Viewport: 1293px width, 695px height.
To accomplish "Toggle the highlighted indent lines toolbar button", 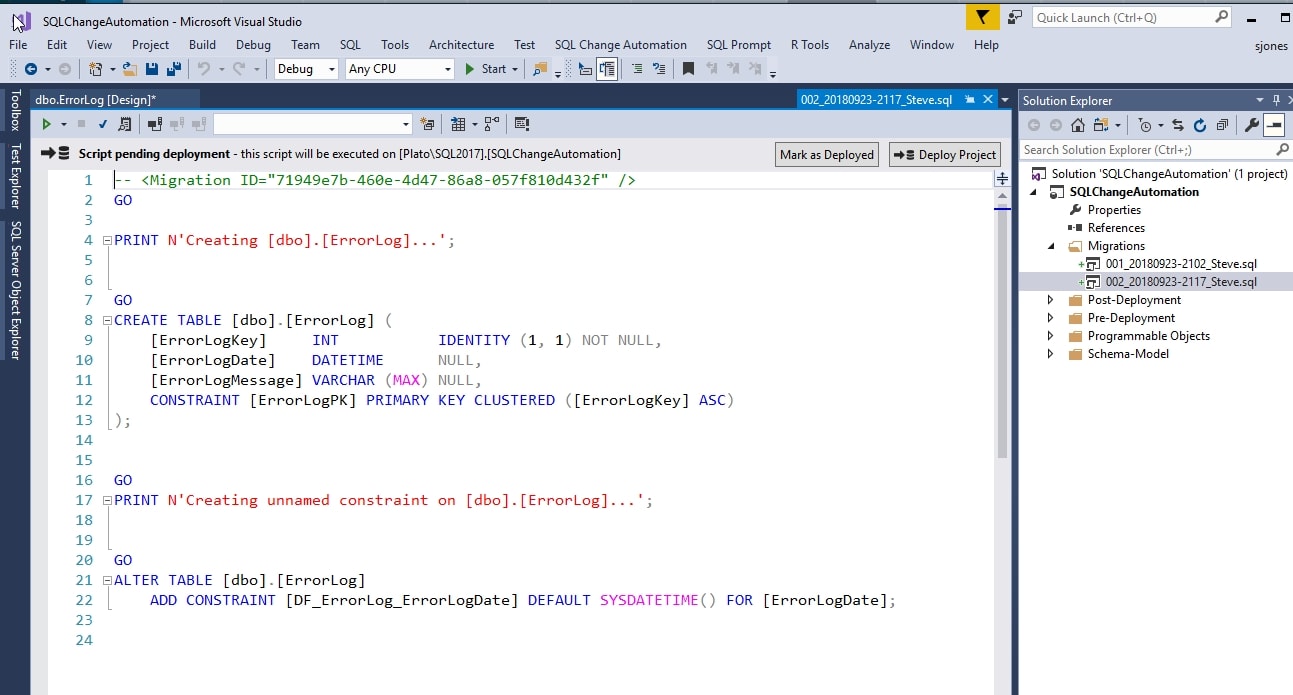I will click(x=607, y=69).
